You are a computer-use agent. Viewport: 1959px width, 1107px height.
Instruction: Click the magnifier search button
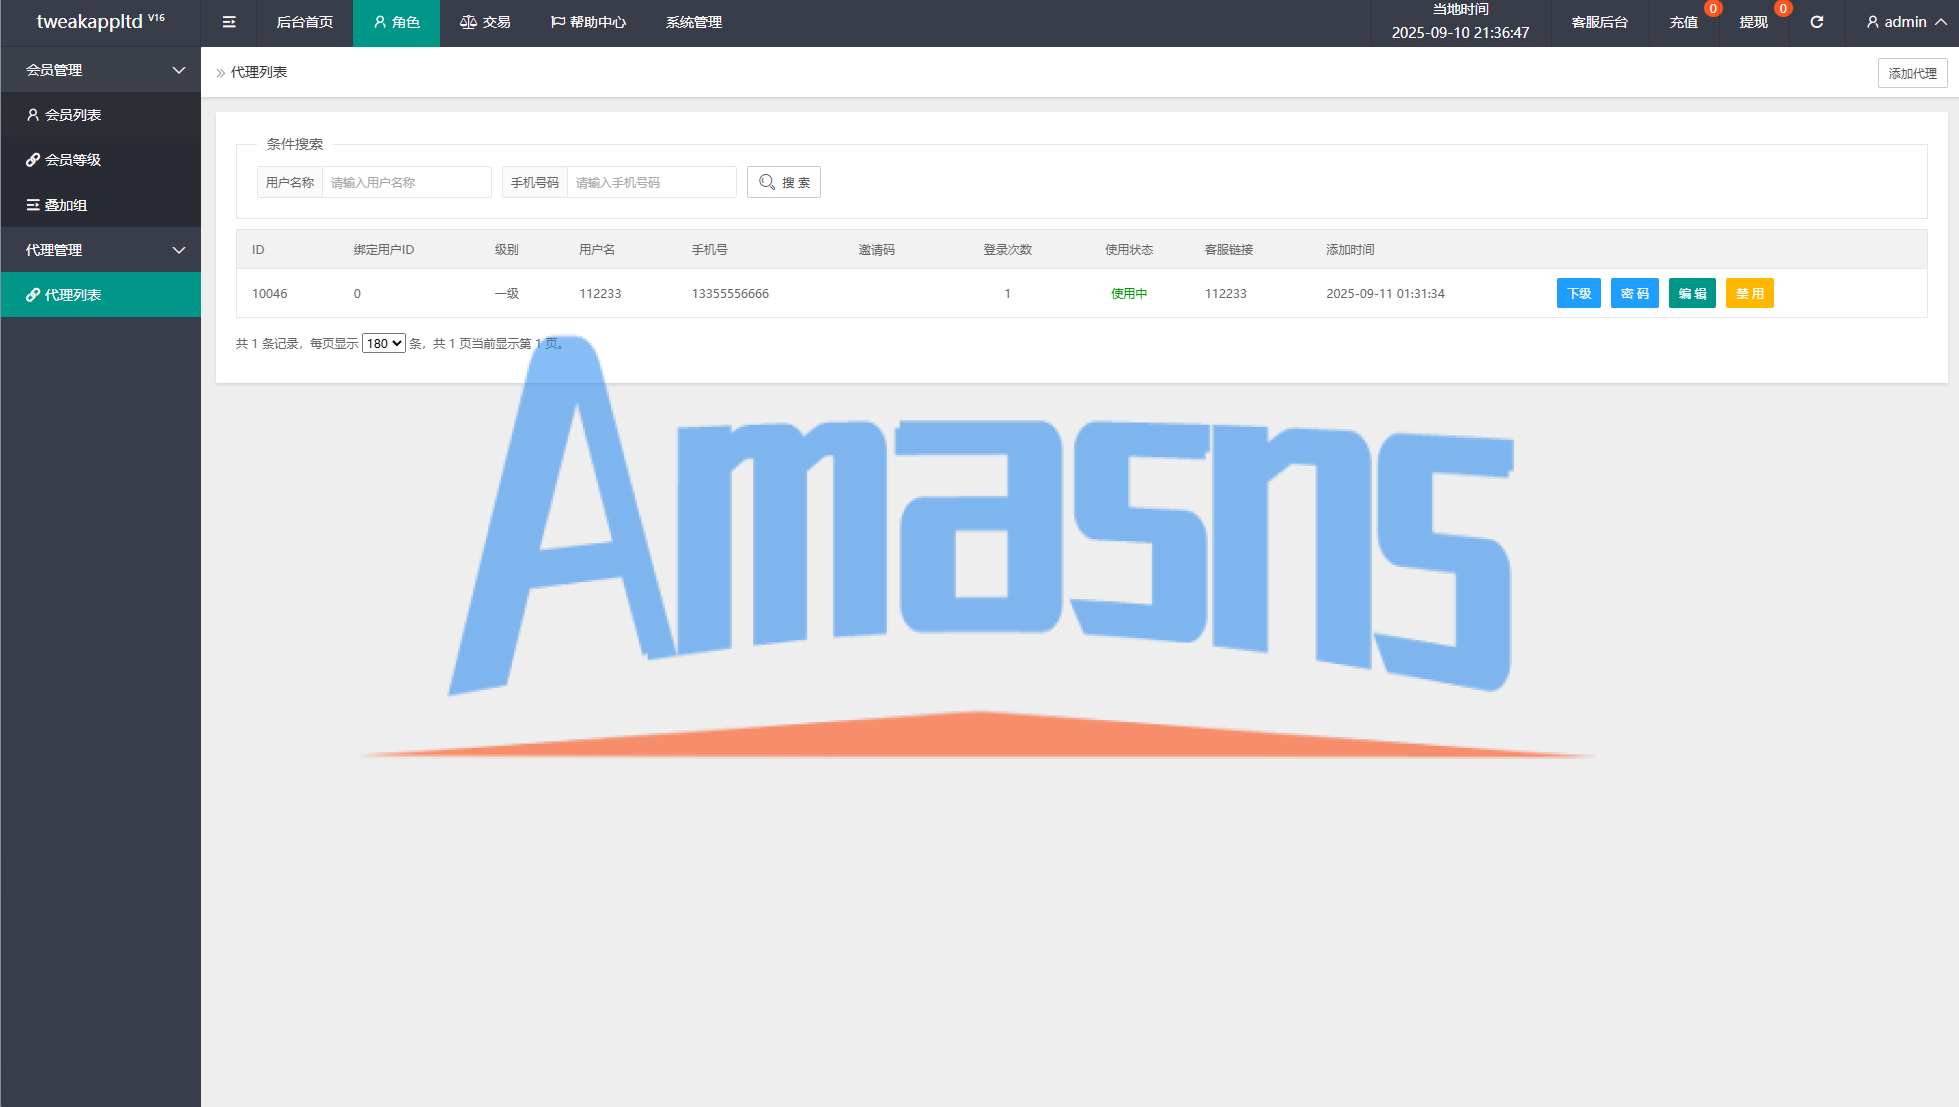coord(784,182)
